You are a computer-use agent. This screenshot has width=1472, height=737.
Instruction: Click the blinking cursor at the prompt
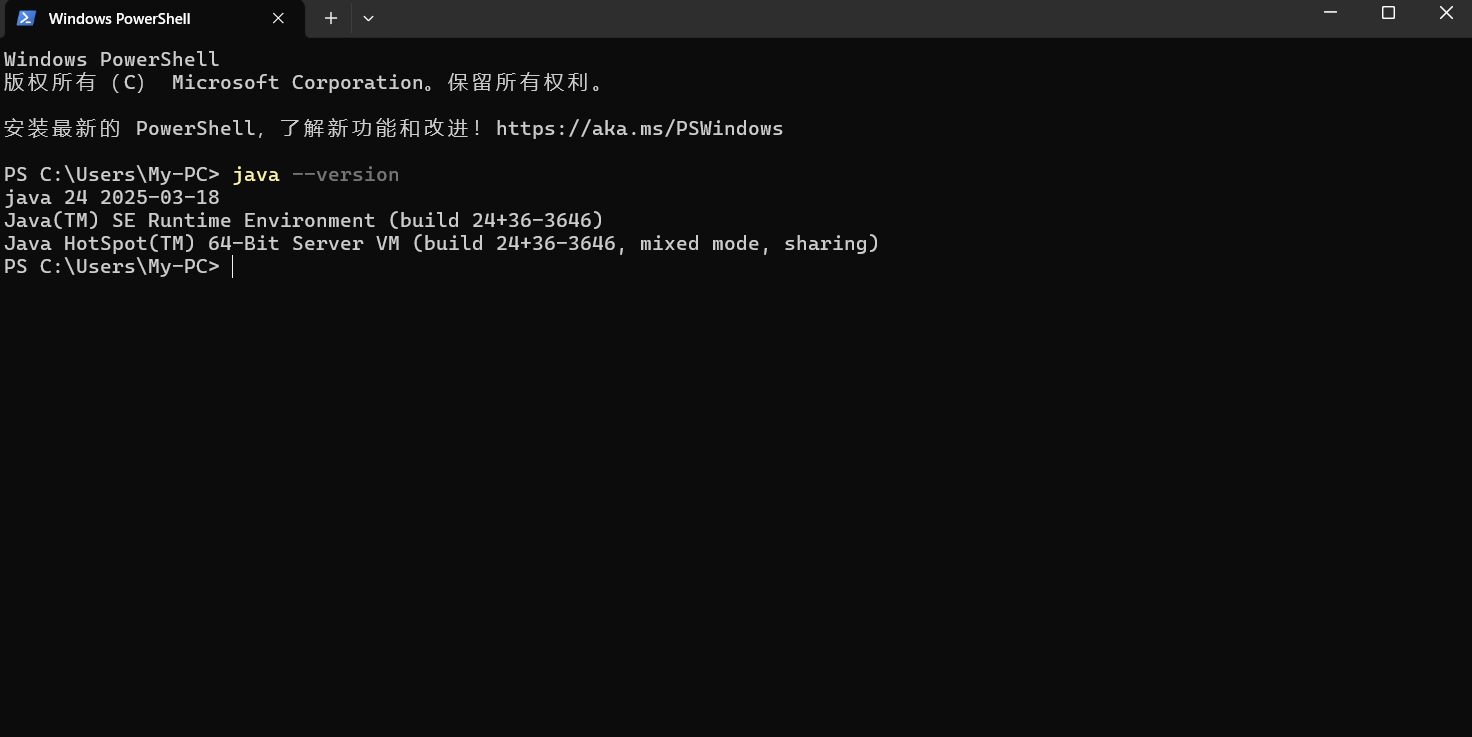click(233, 266)
